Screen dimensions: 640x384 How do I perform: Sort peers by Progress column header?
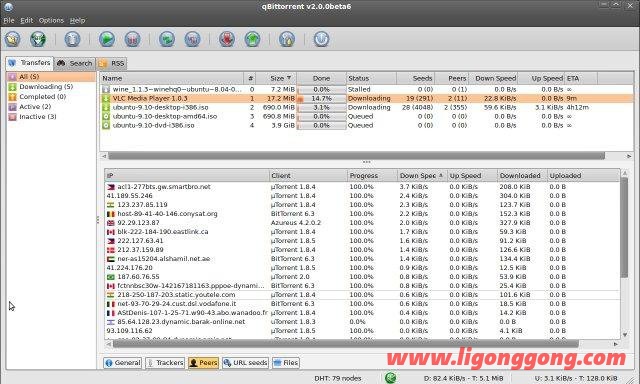click(372, 175)
